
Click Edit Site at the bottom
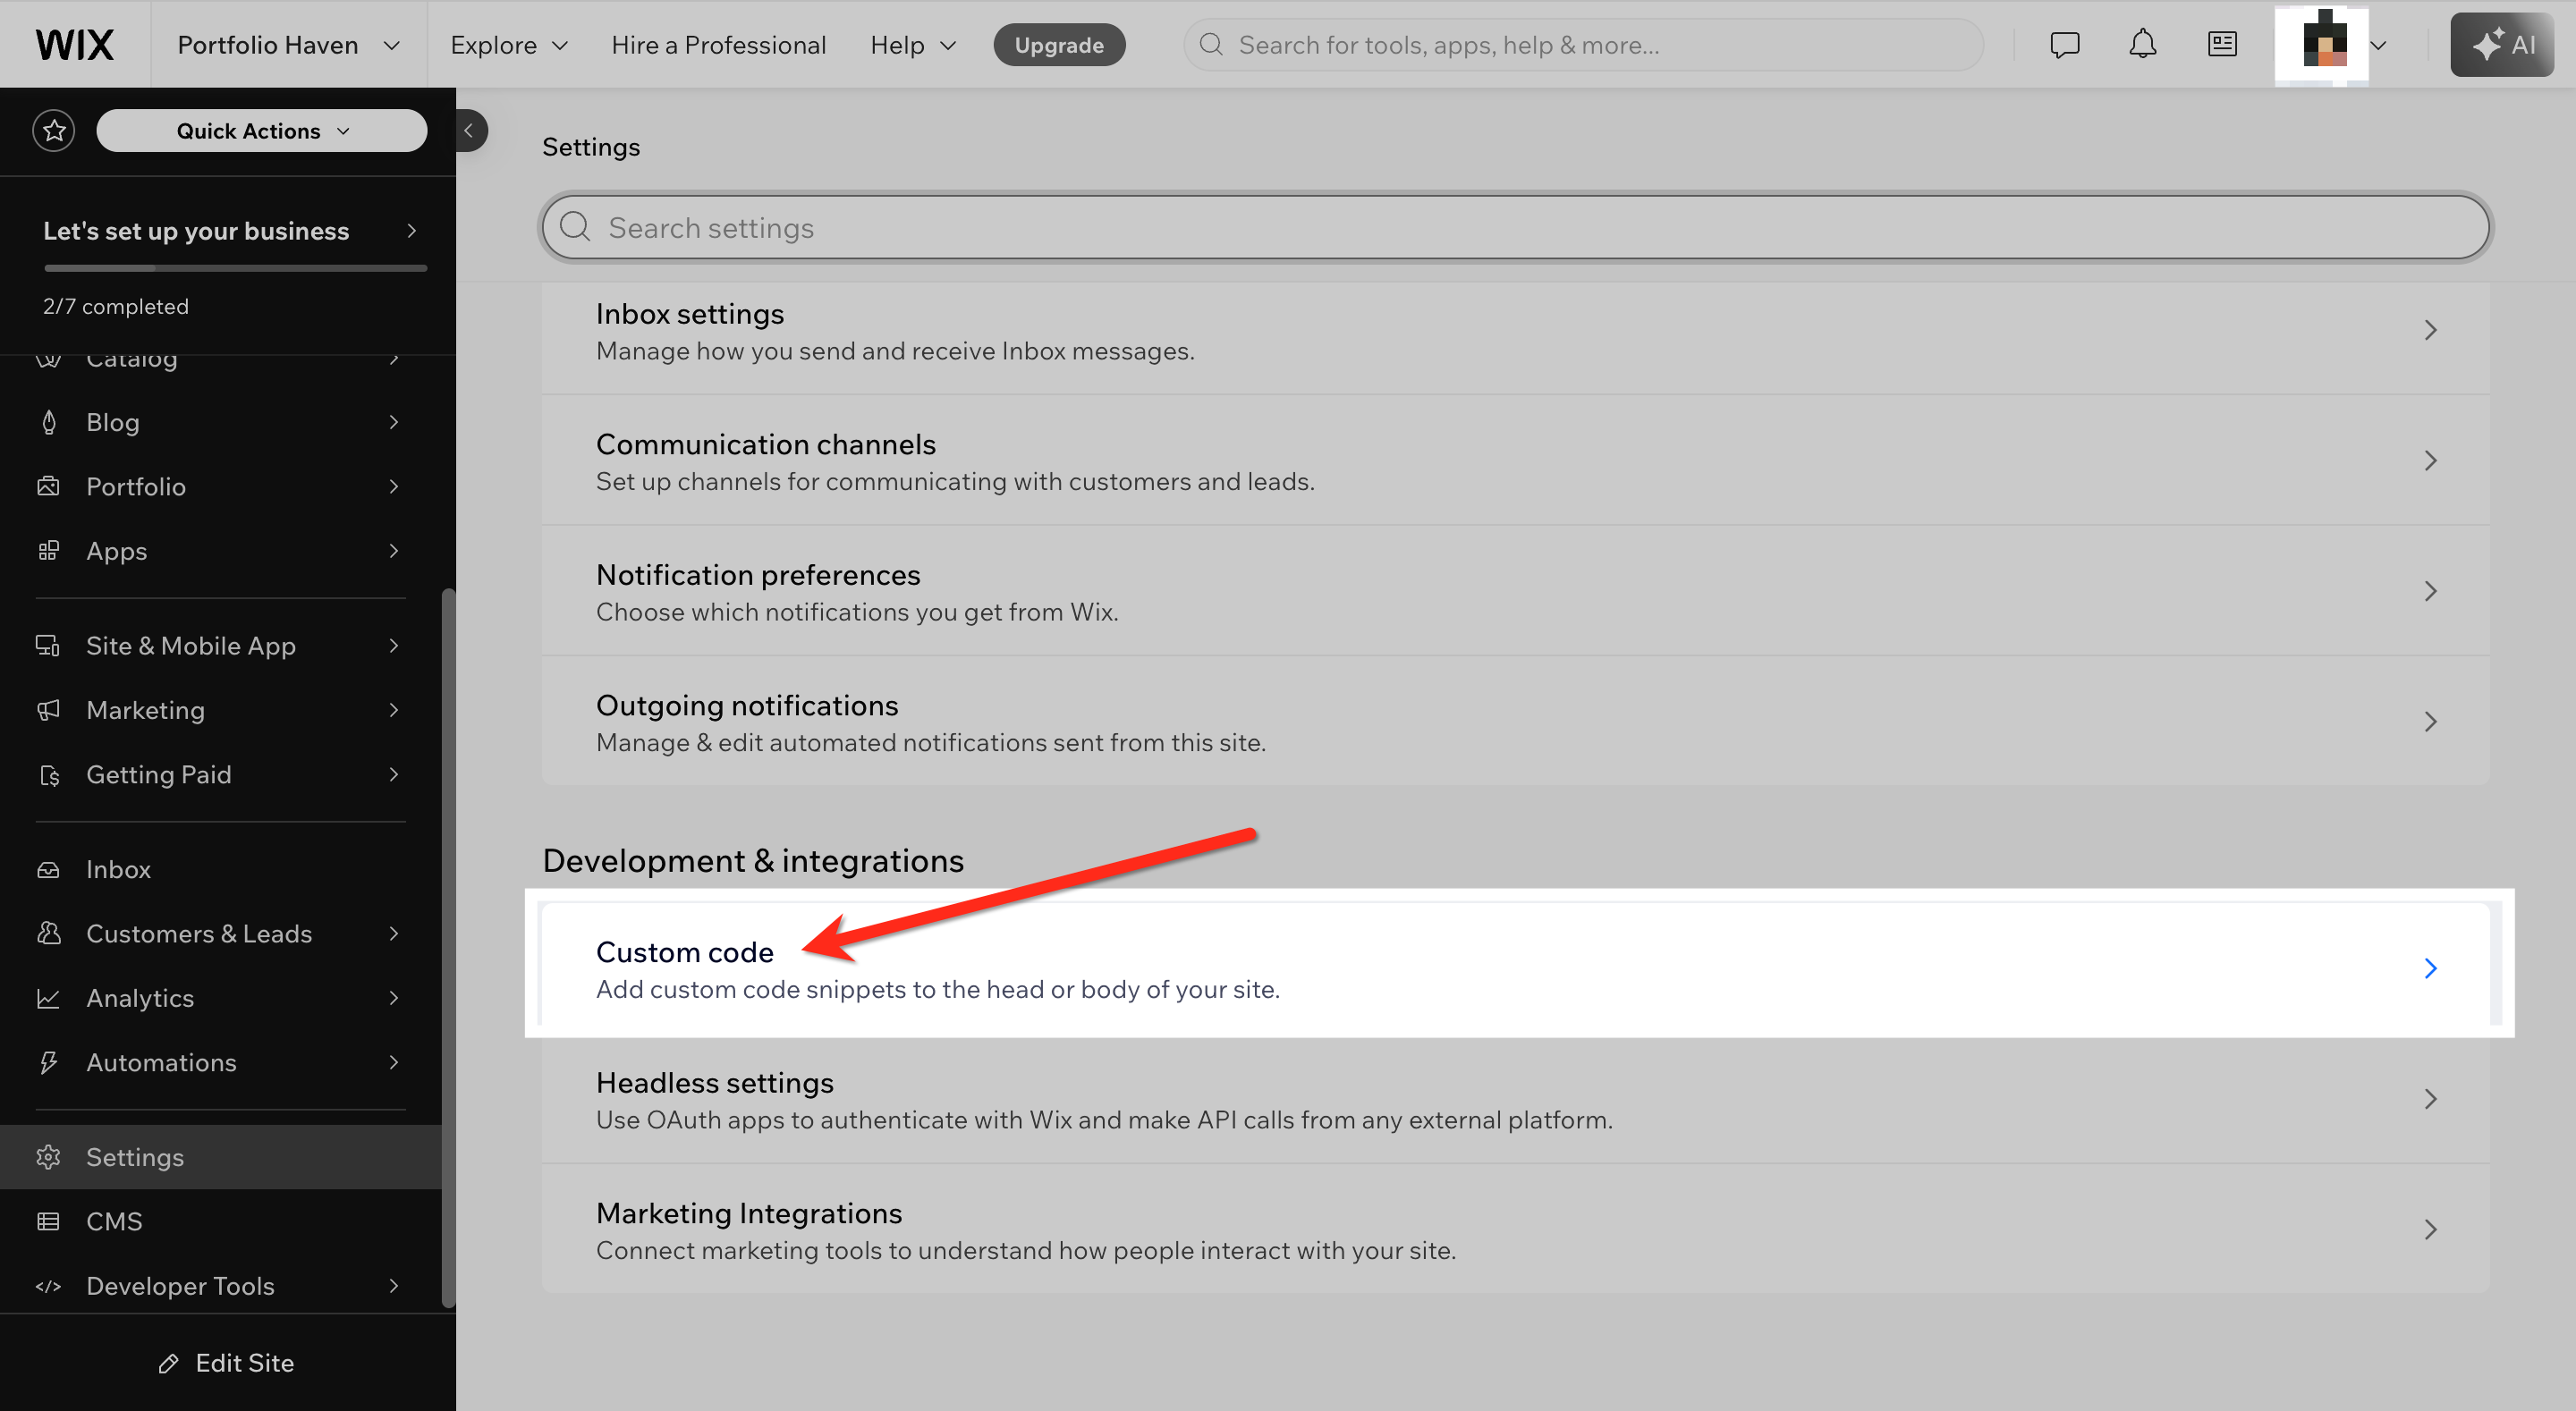click(x=227, y=1363)
